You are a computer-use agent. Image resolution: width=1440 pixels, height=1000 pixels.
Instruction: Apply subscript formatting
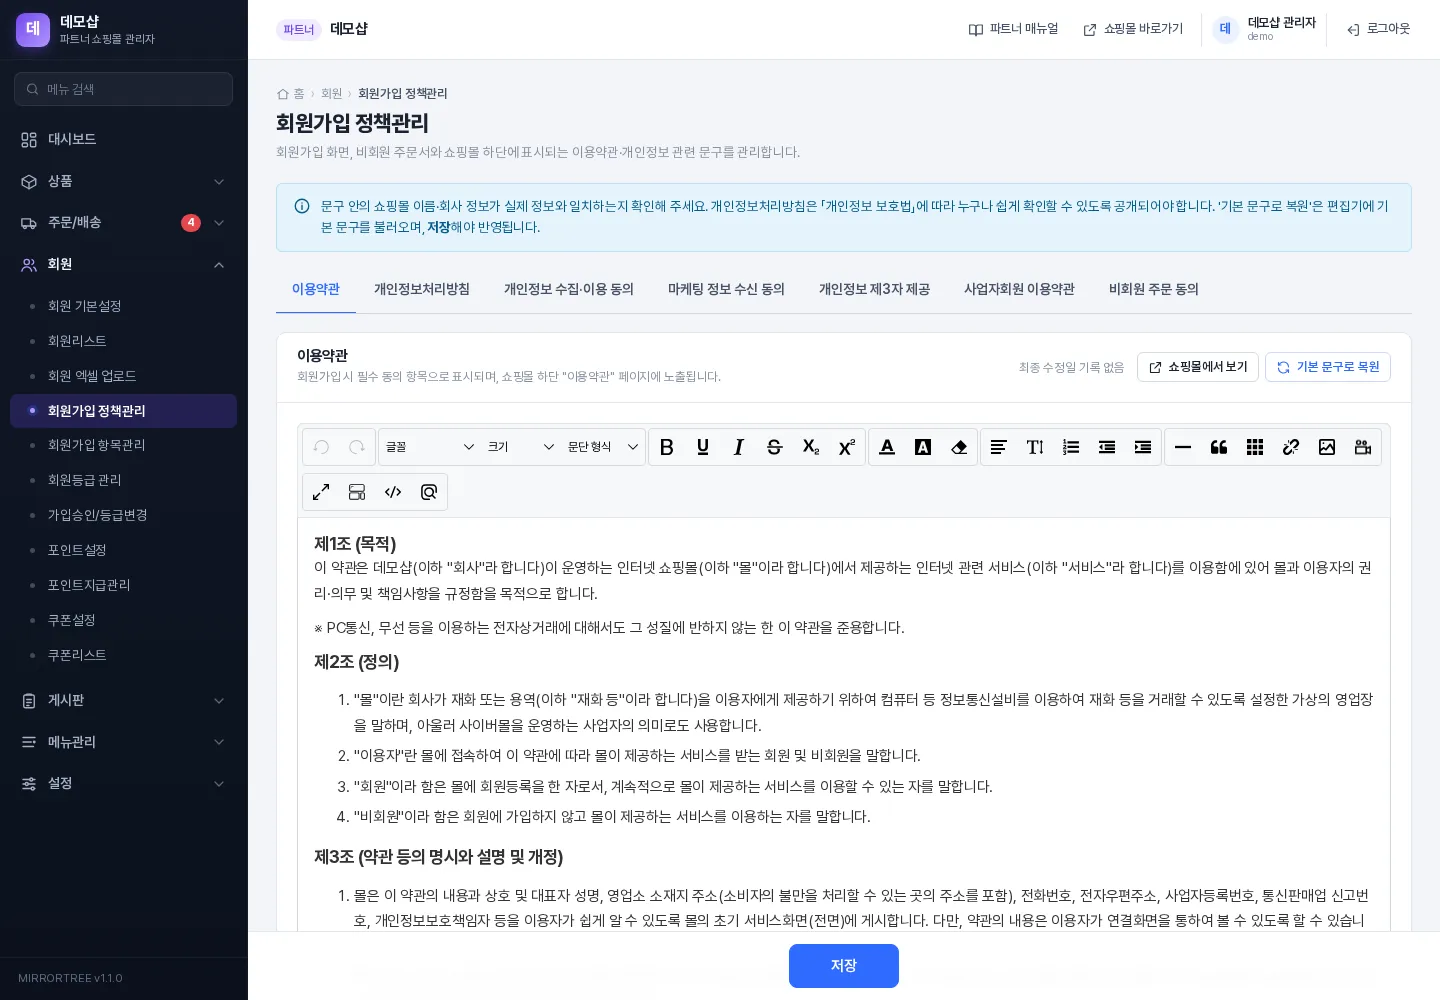(x=811, y=447)
